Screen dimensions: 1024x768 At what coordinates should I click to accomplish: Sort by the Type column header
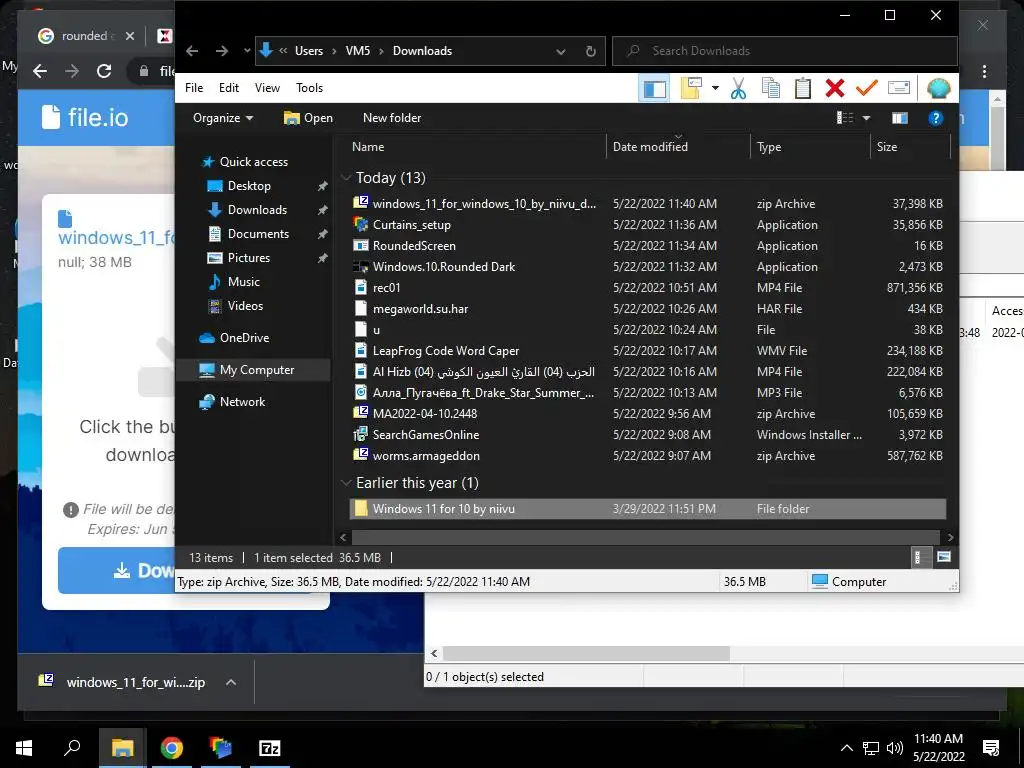click(x=810, y=147)
